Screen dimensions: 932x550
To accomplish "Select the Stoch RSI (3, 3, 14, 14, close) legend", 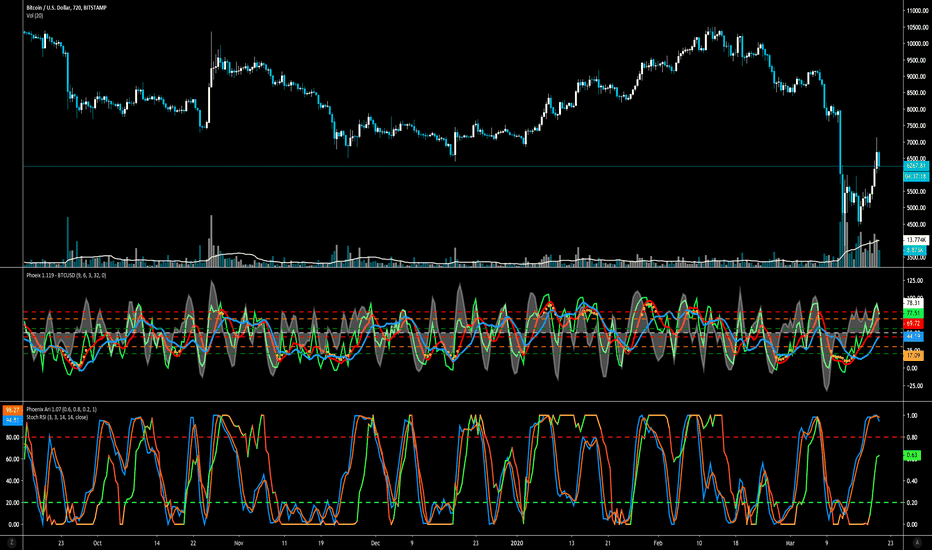I will coord(57,417).
